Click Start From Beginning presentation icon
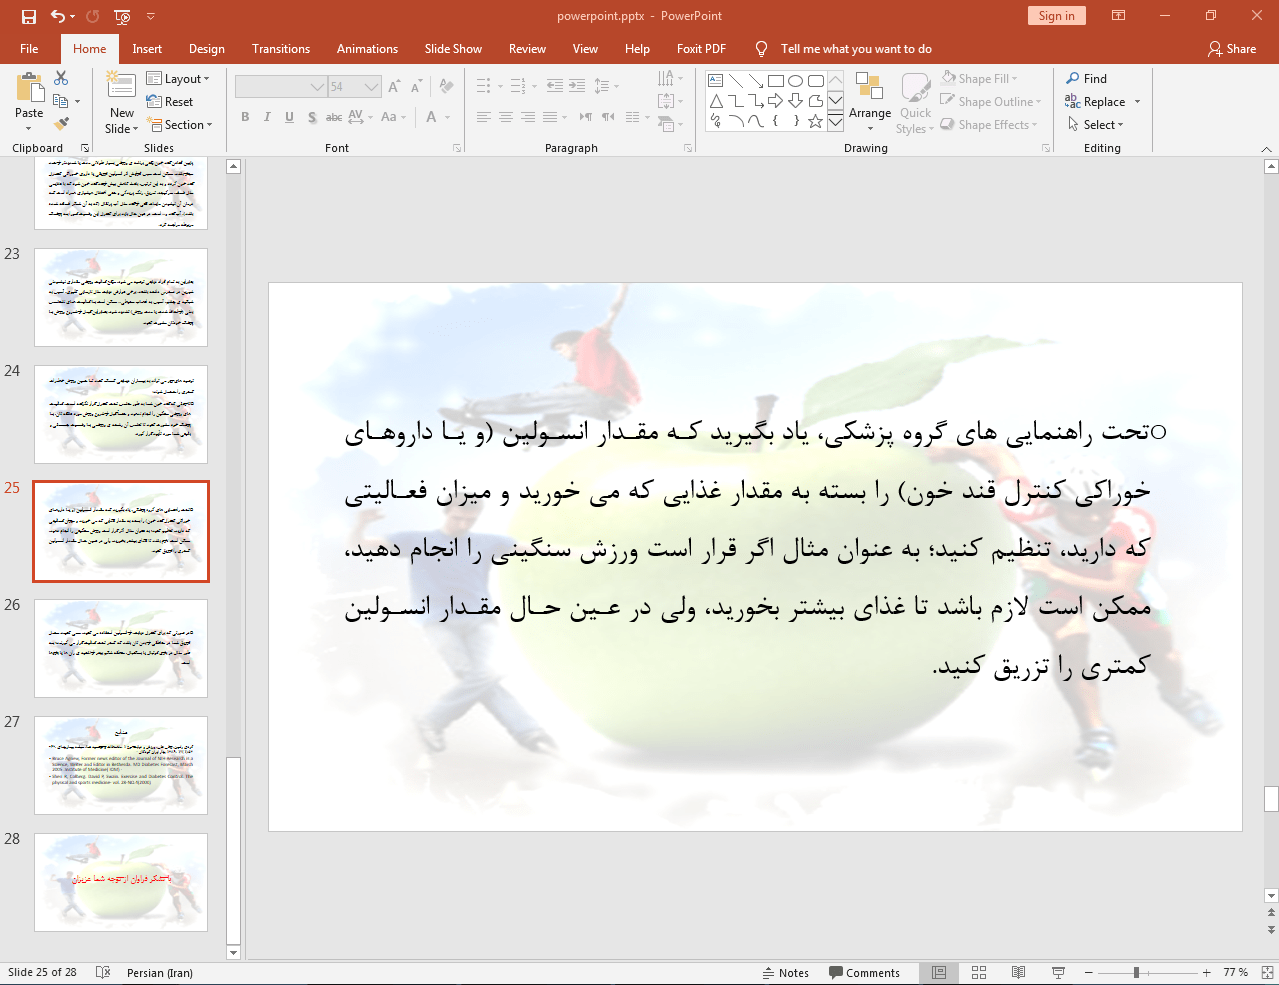 (x=122, y=16)
